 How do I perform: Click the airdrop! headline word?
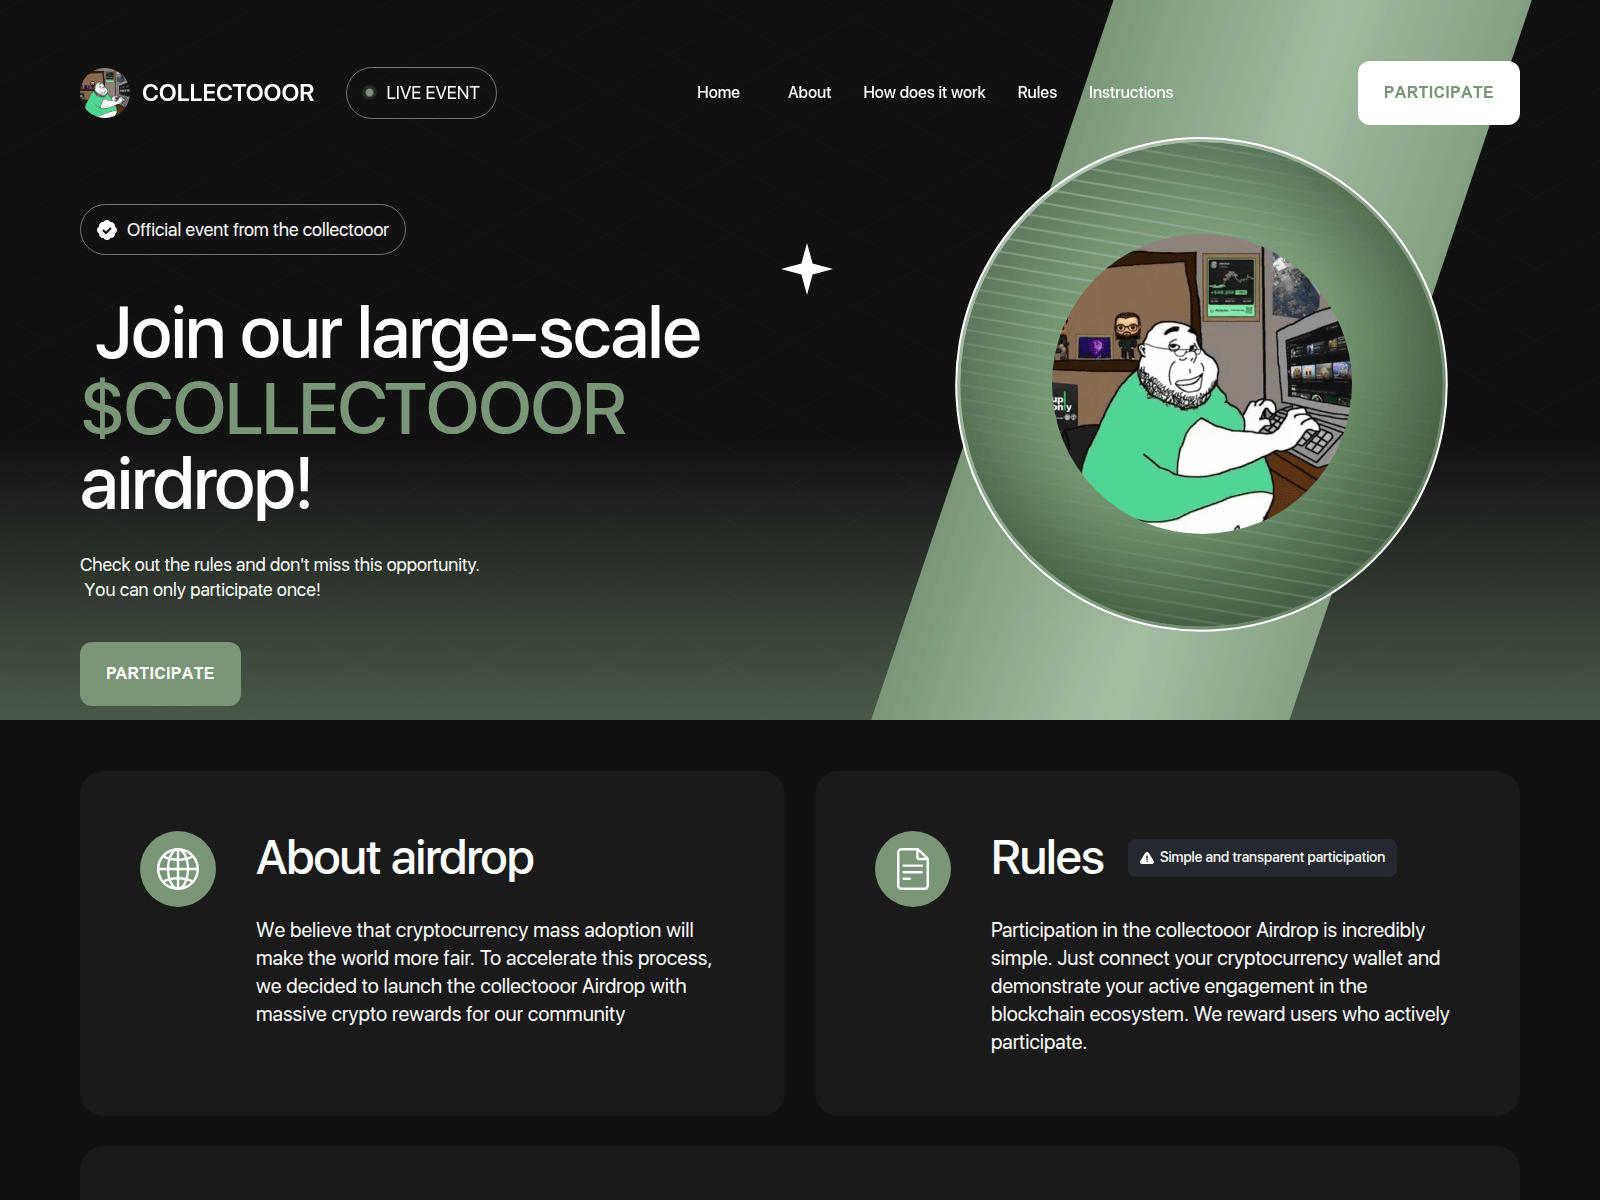(x=196, y=484)
